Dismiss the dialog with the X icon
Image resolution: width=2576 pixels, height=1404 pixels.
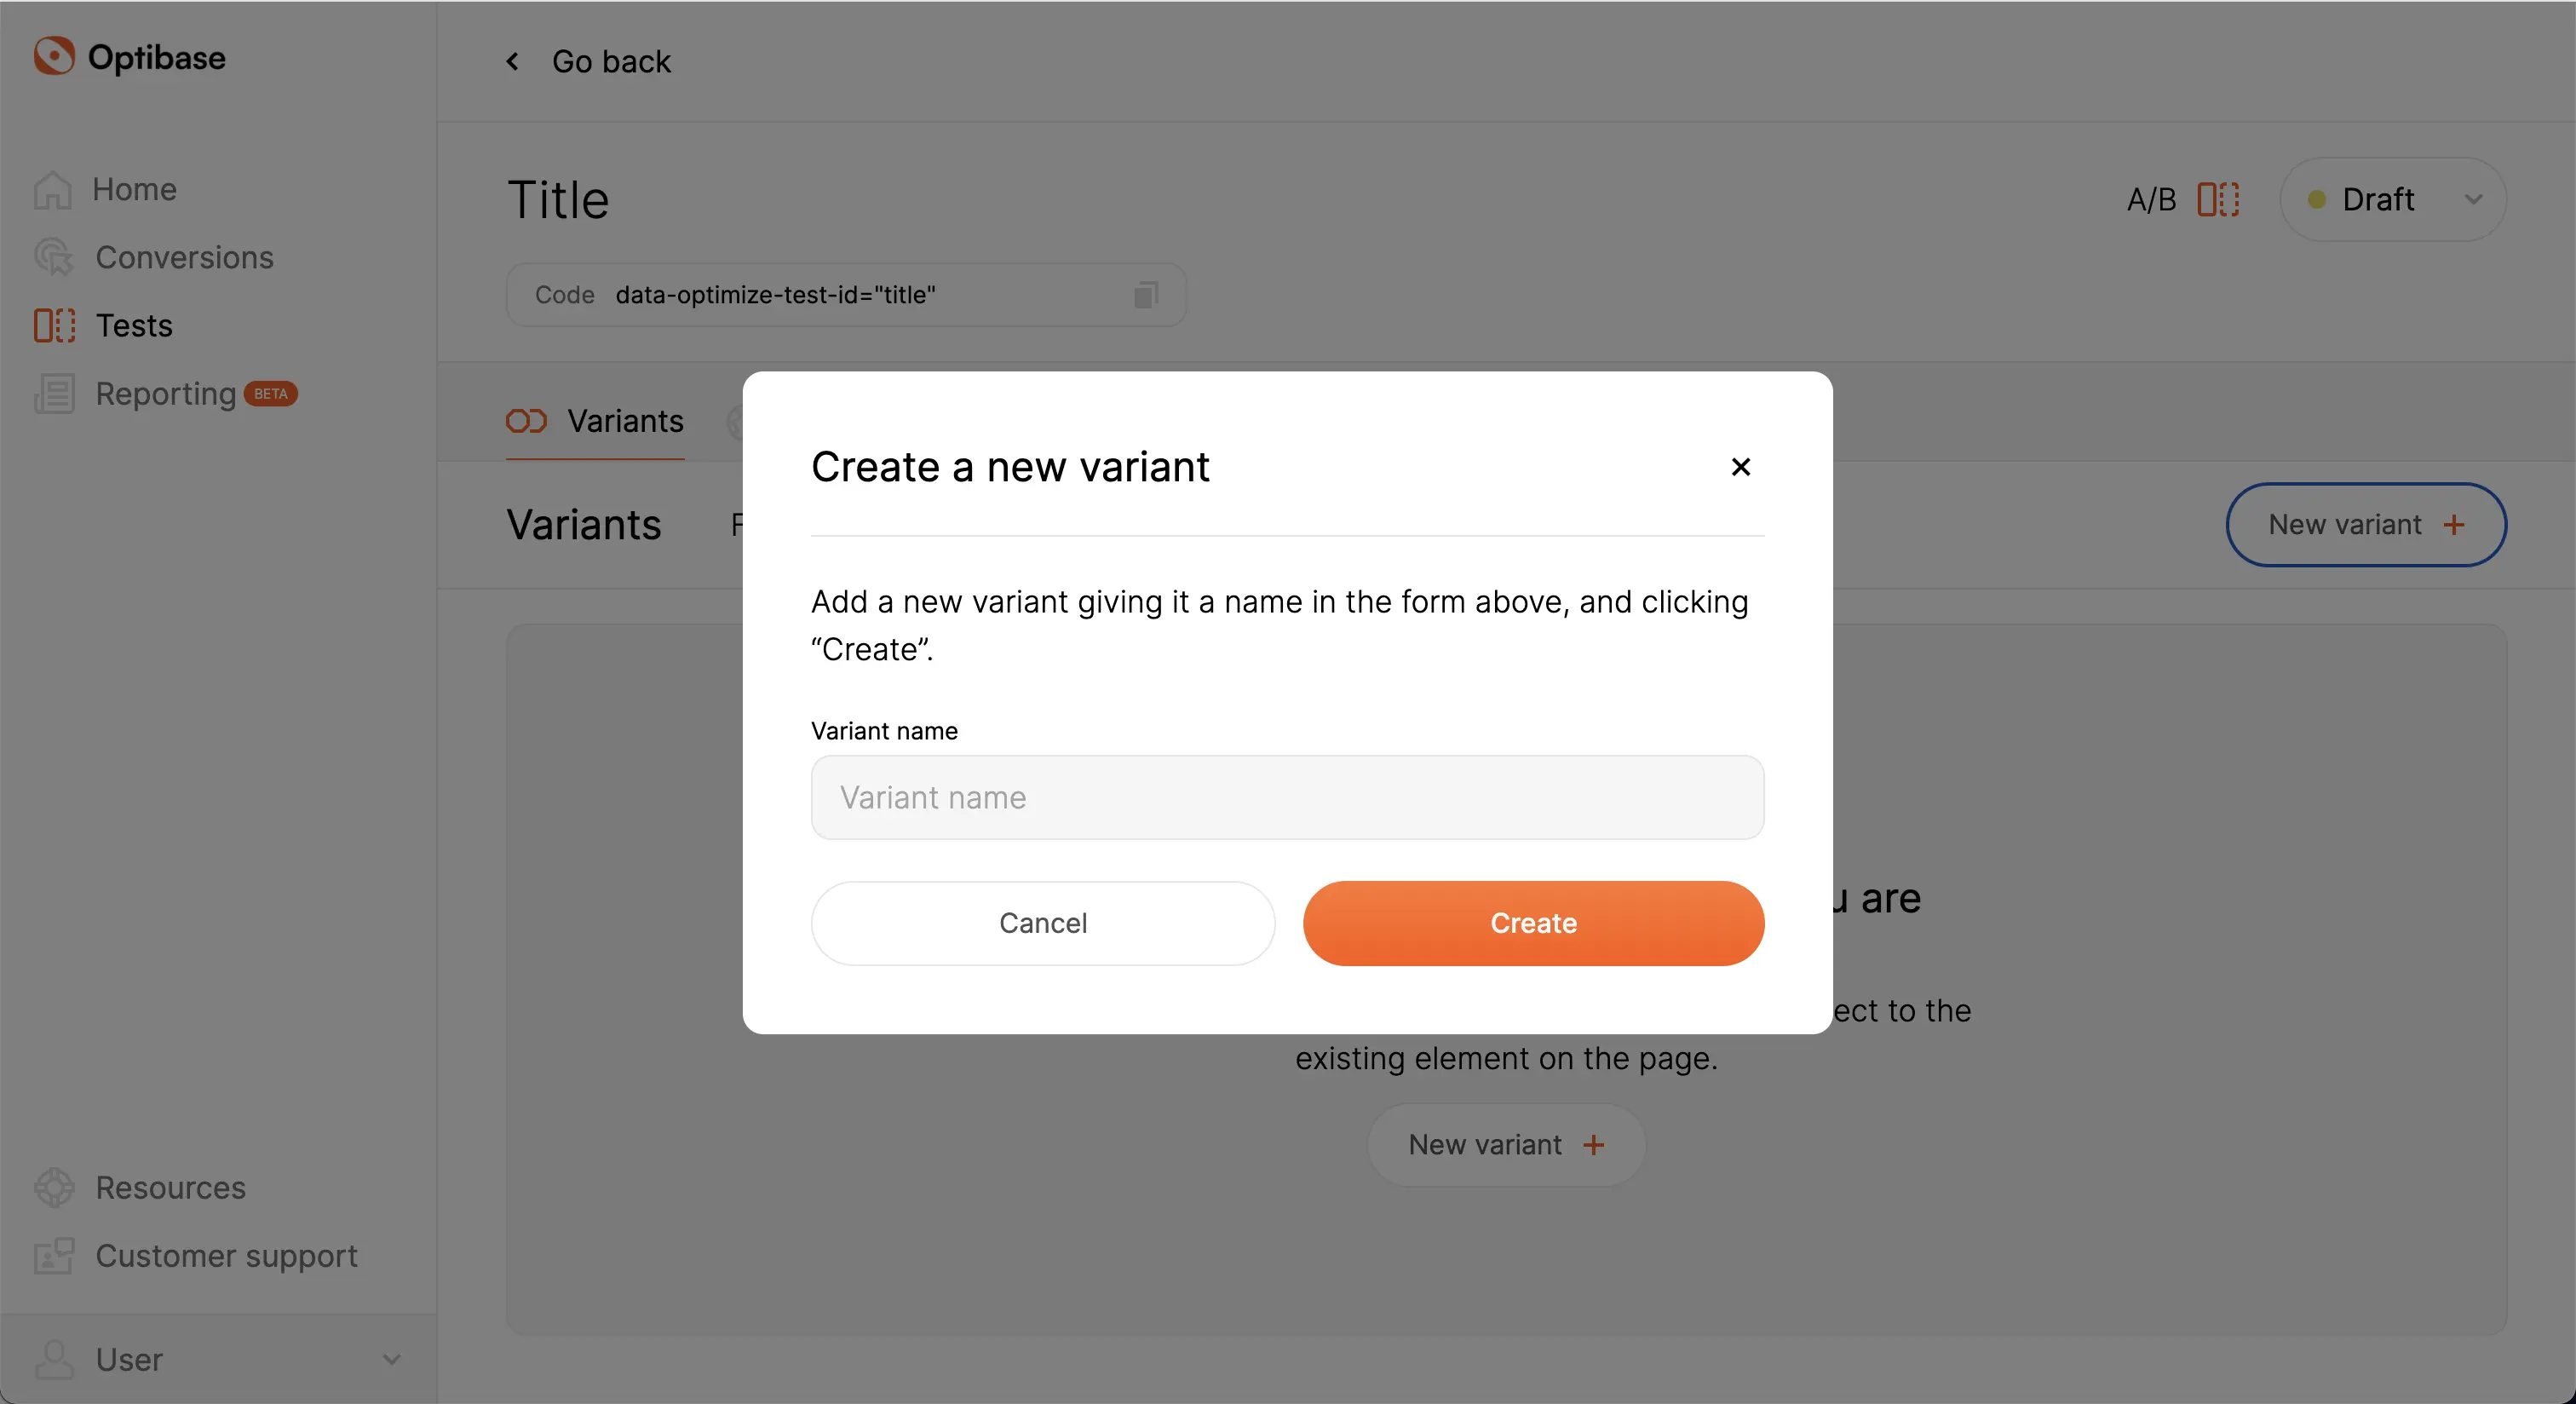1740,467
